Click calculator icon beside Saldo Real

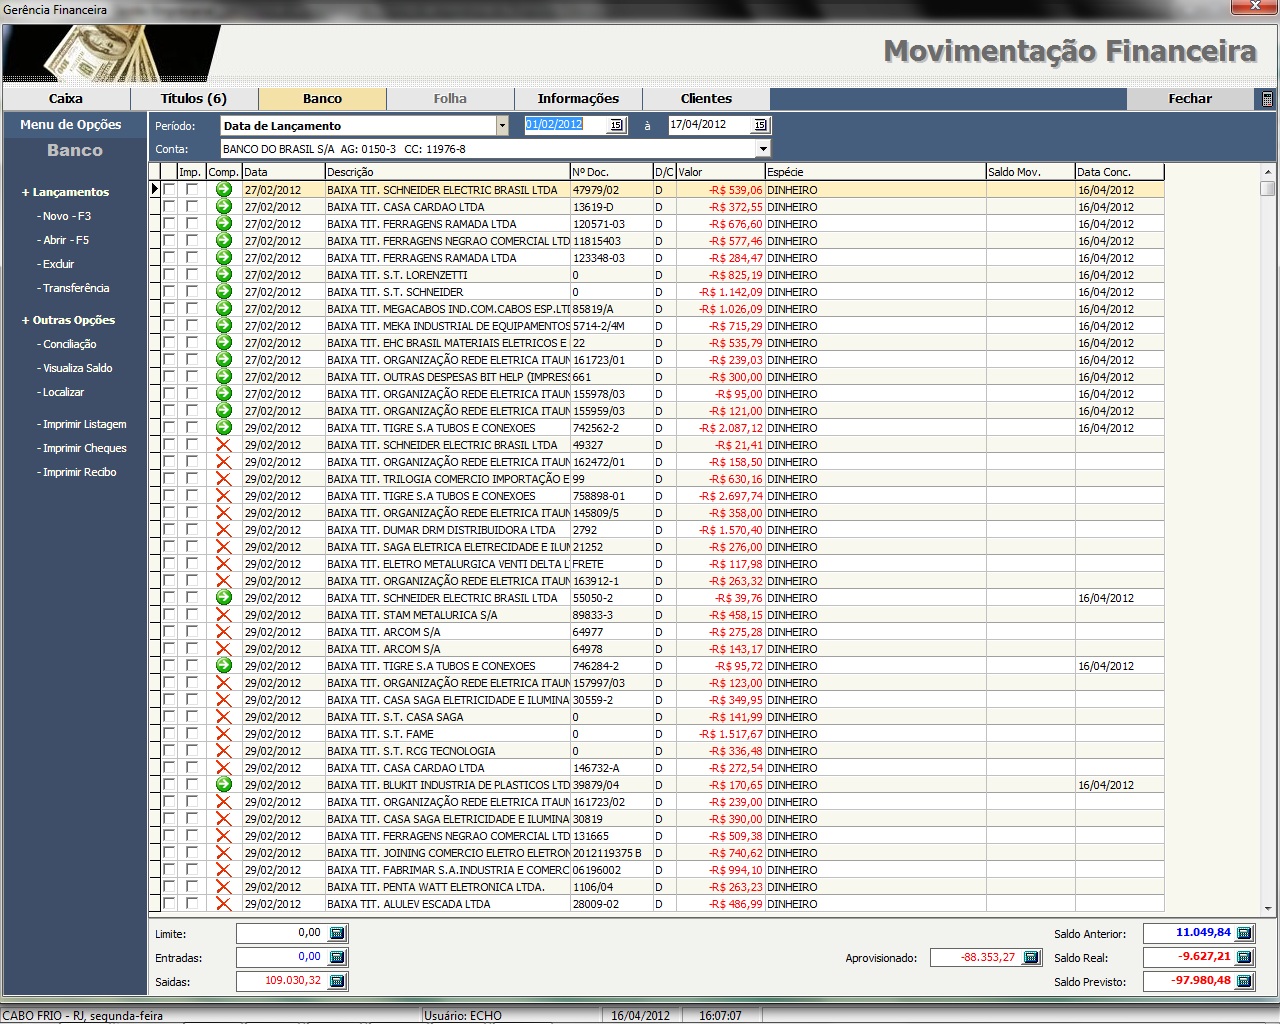pyautogui.click(x=1244, y=957)
